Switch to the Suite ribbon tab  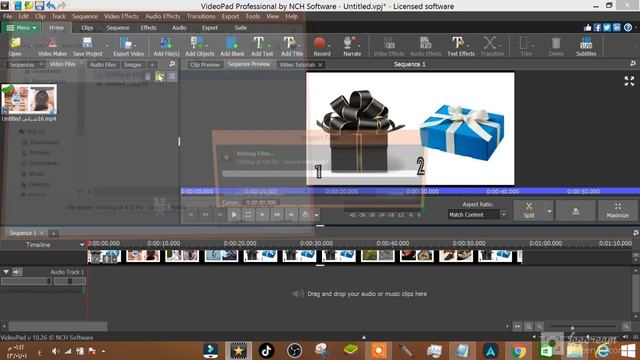coord(240,28)
